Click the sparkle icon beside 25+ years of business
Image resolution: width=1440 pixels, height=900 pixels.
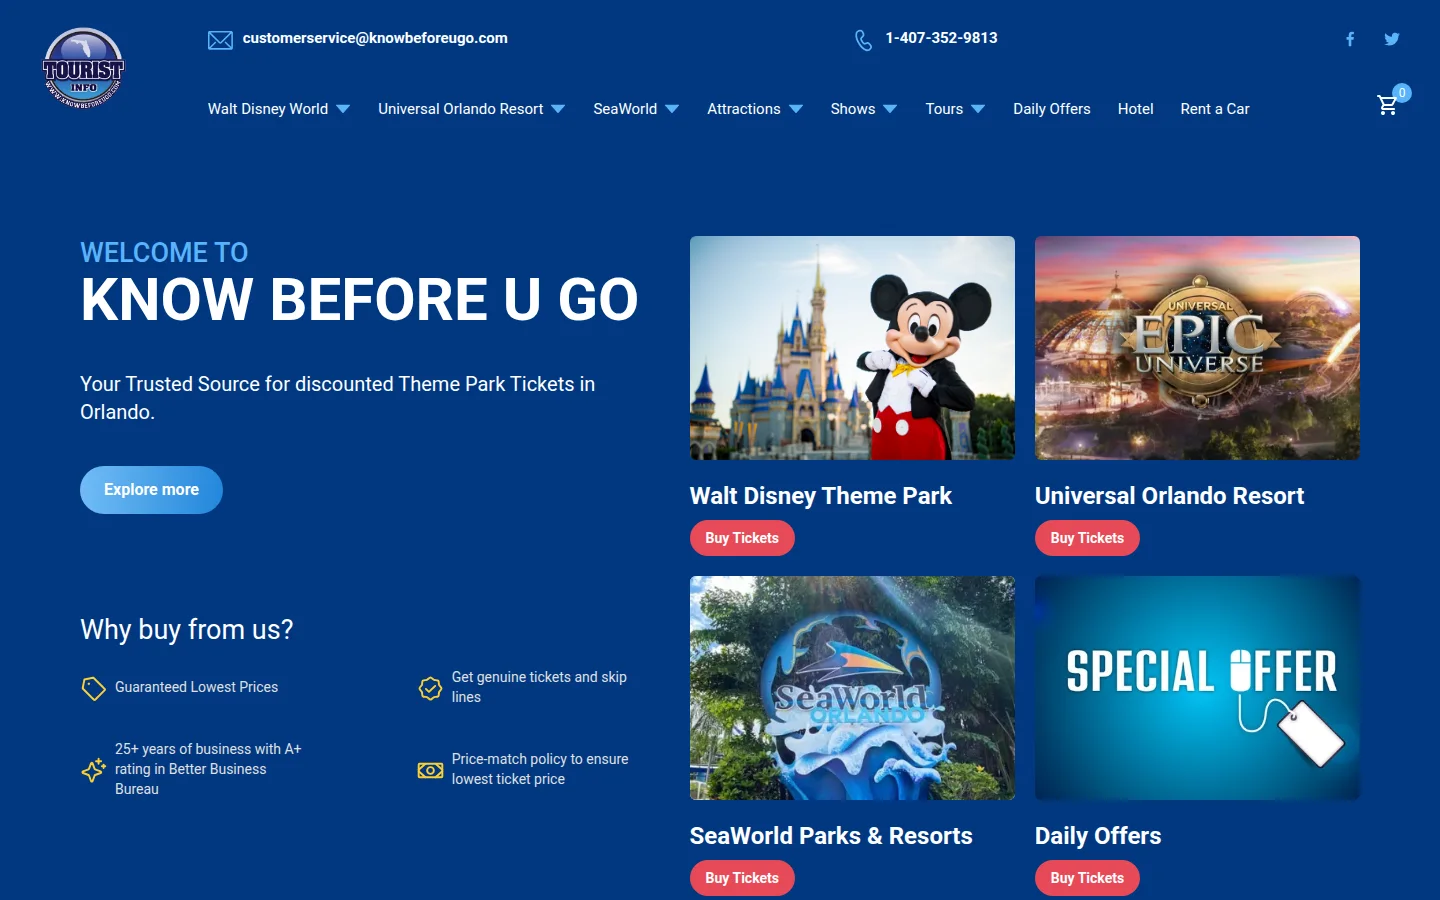[x=93, y=769]
